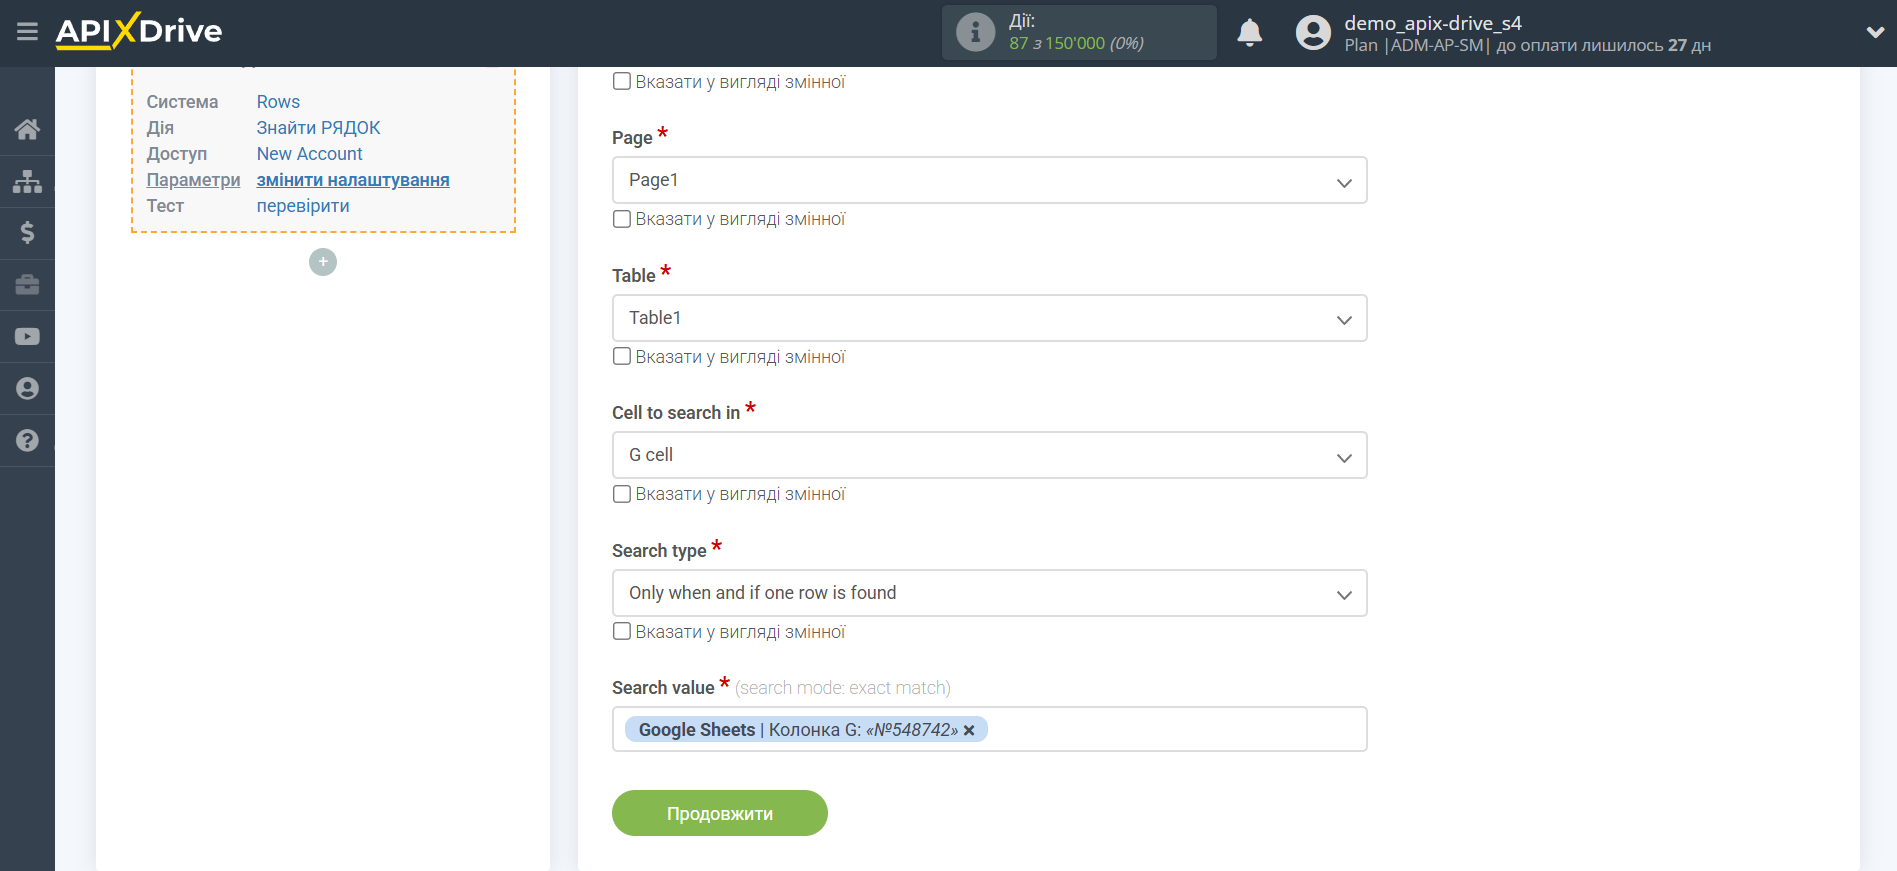The height and width of the screenshot is (871, 1897).
Task: Open the user profile sidebar icon
Action: pyautogui.click(x=27, y=389)
